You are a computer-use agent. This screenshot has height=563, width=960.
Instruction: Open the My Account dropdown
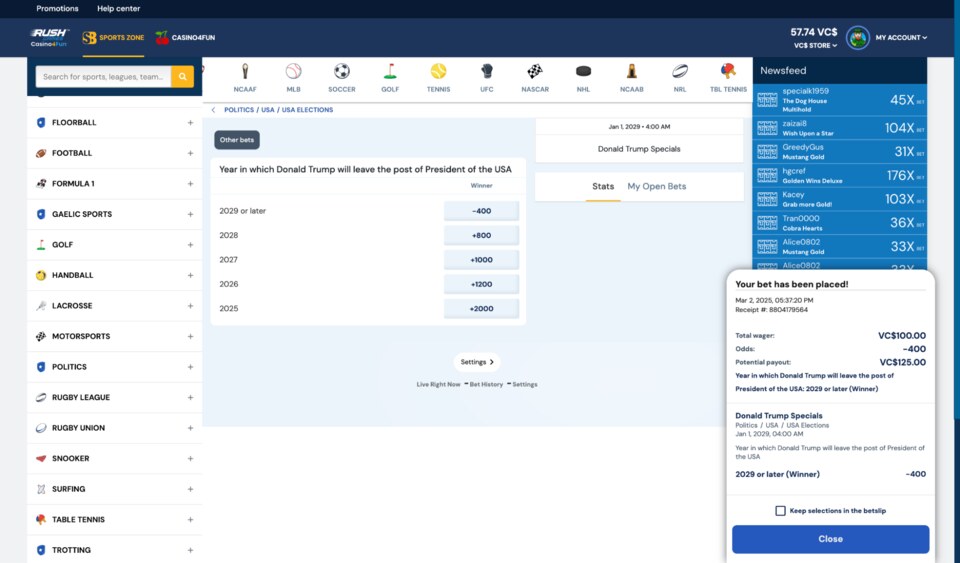pos(900,38)
